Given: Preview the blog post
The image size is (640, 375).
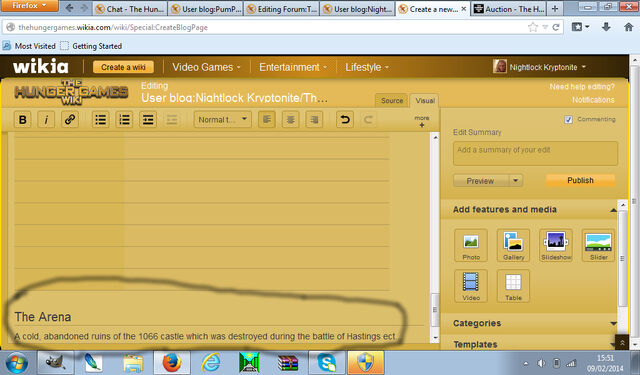Looking at the screenshot, I should point(481,180).
